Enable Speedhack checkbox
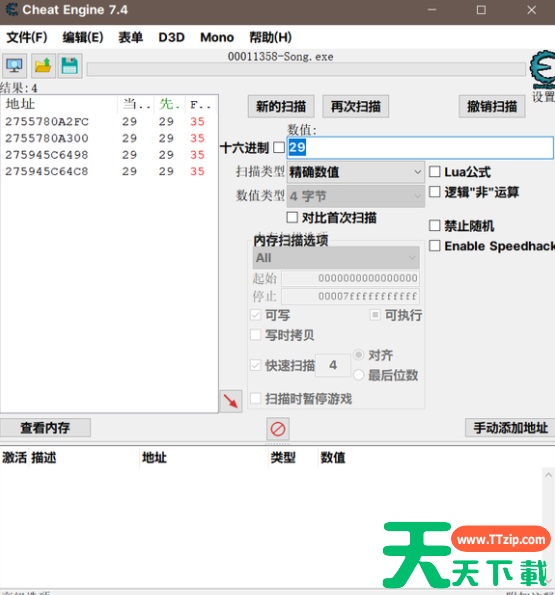 tap(434, 246)
